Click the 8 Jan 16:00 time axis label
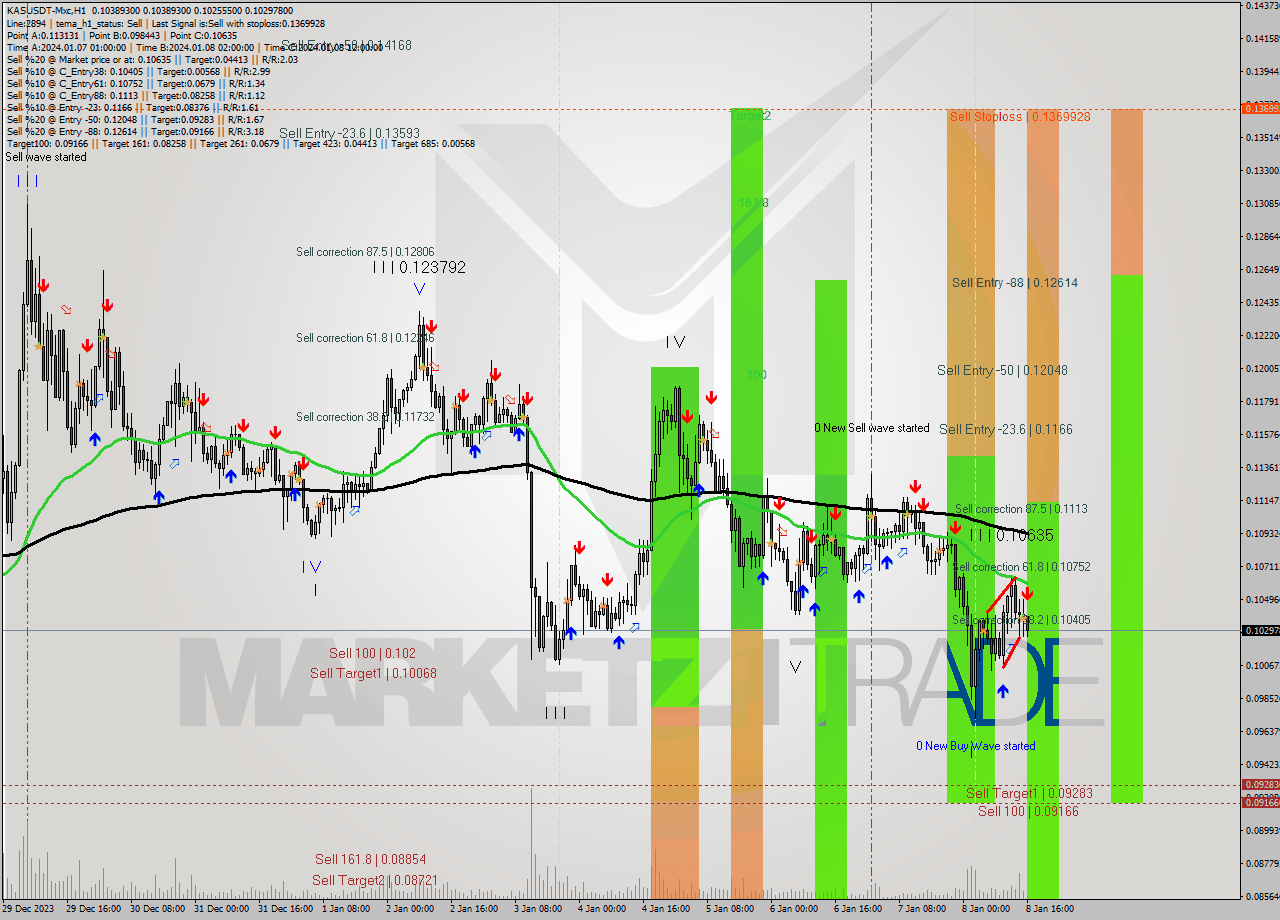The height and width of the screenshot is (920, 1280). (x=1049, y=909)
